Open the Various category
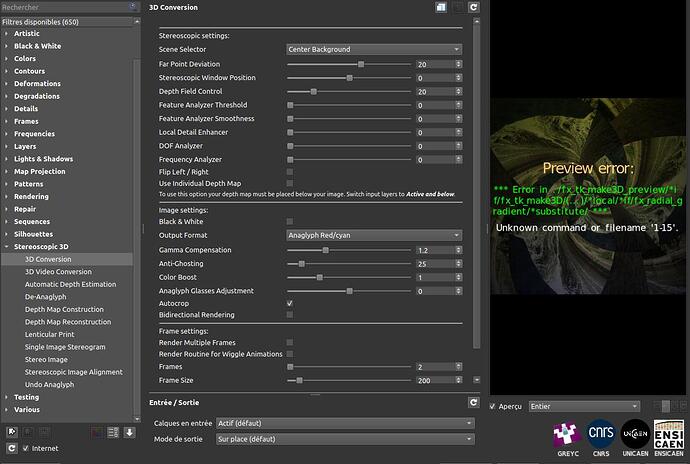Image resolution: width=690 pixels, height=464 pixels. point(27,409)
